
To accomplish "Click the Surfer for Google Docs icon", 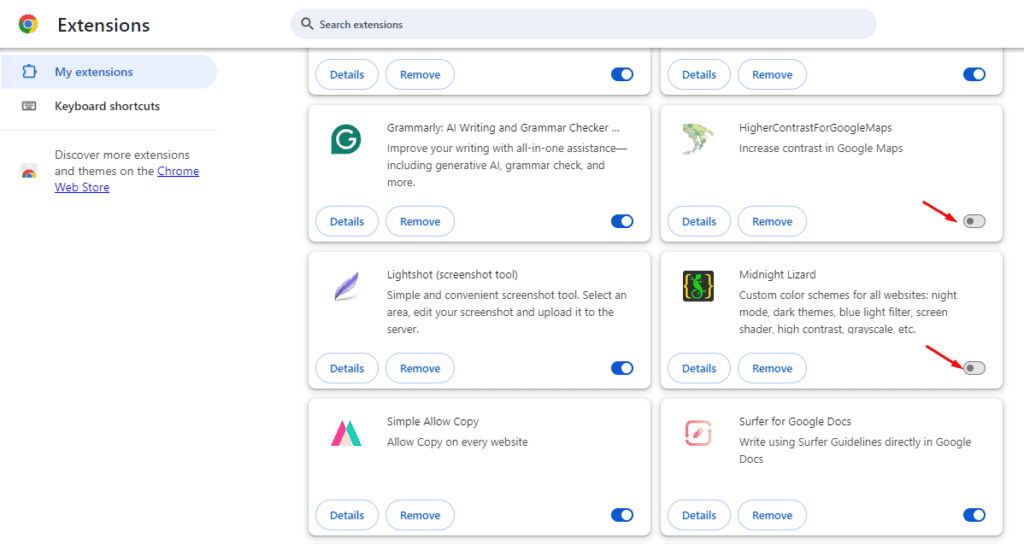I will click(x=698, y=433).
